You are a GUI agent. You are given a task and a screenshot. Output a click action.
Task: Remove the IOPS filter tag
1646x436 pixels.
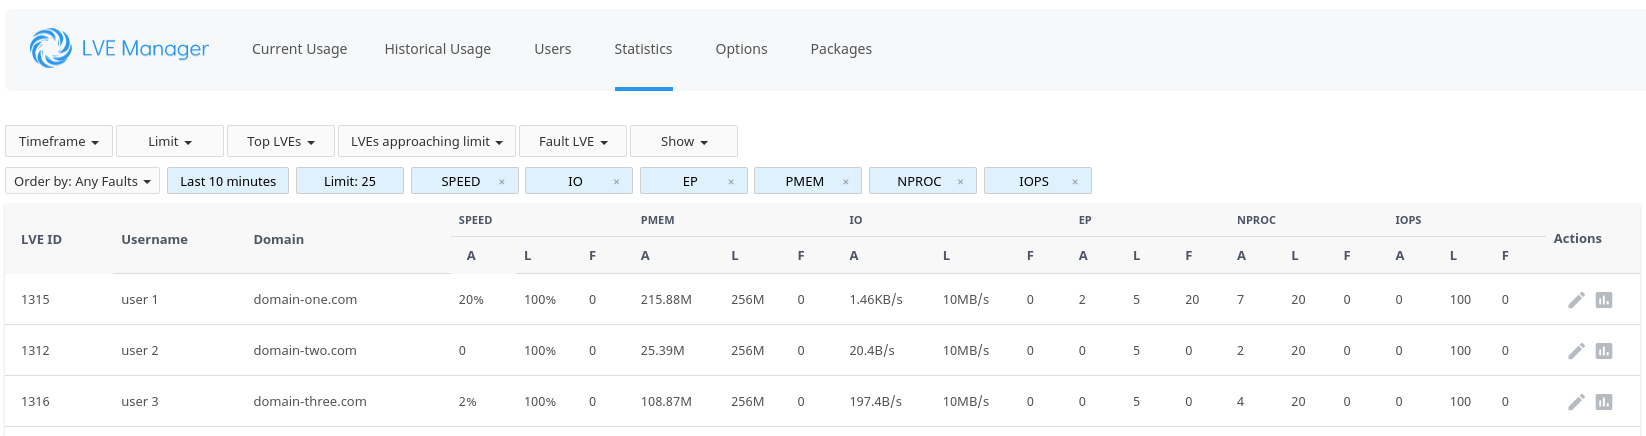click(1075, 182)
